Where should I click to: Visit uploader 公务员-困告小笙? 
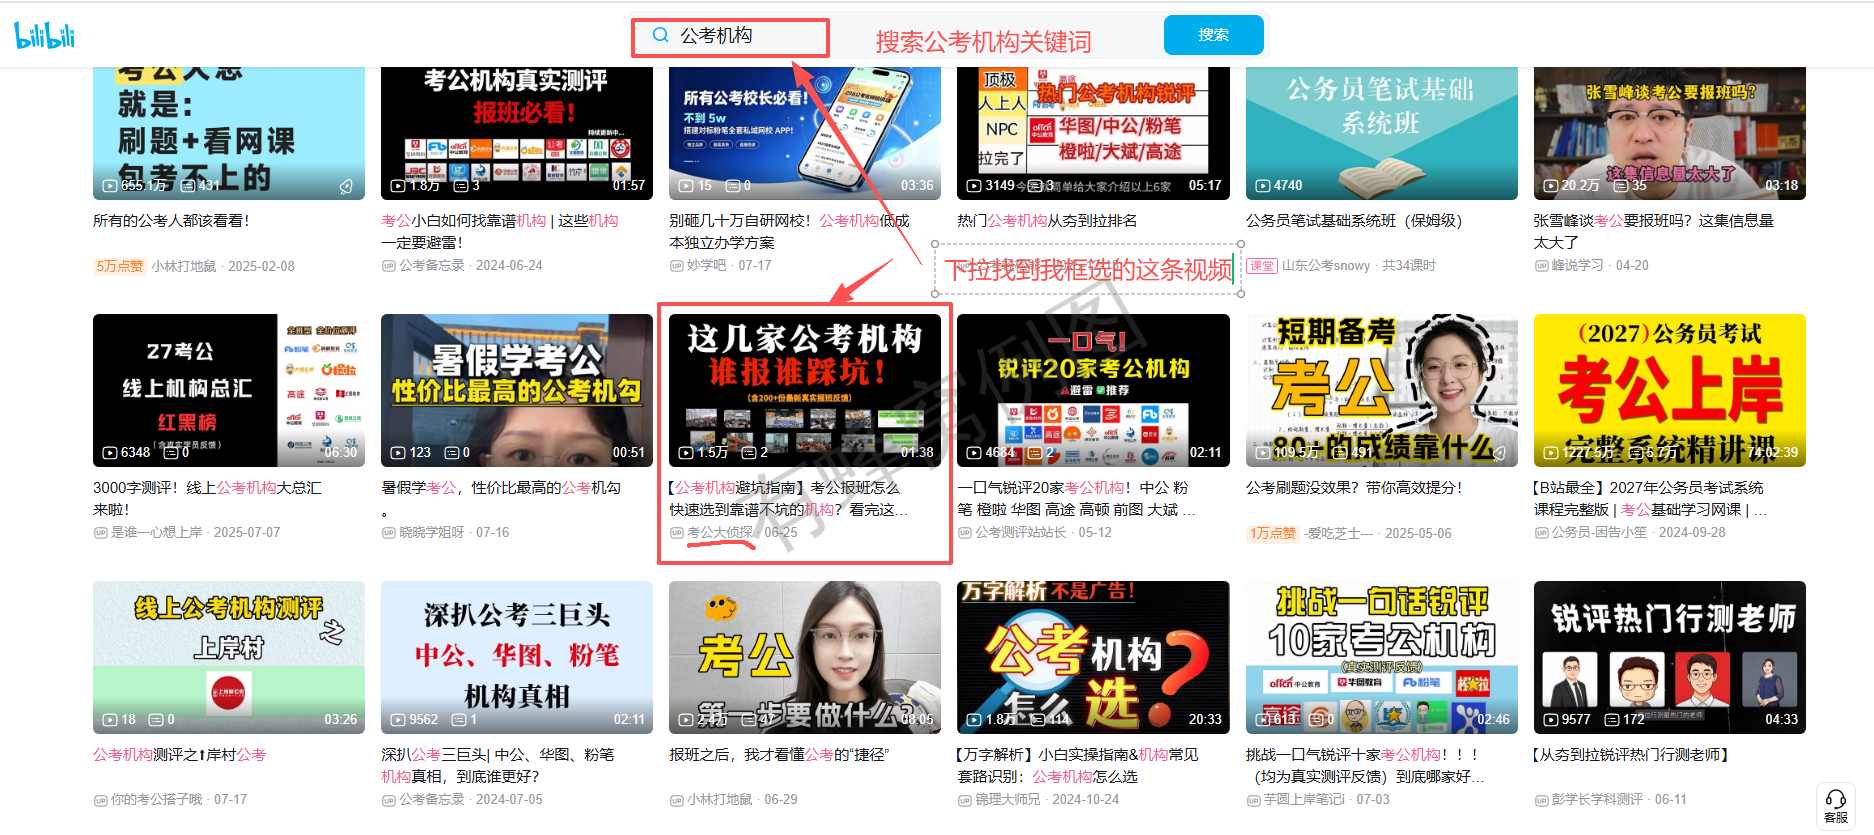[x=1599, y=533]
